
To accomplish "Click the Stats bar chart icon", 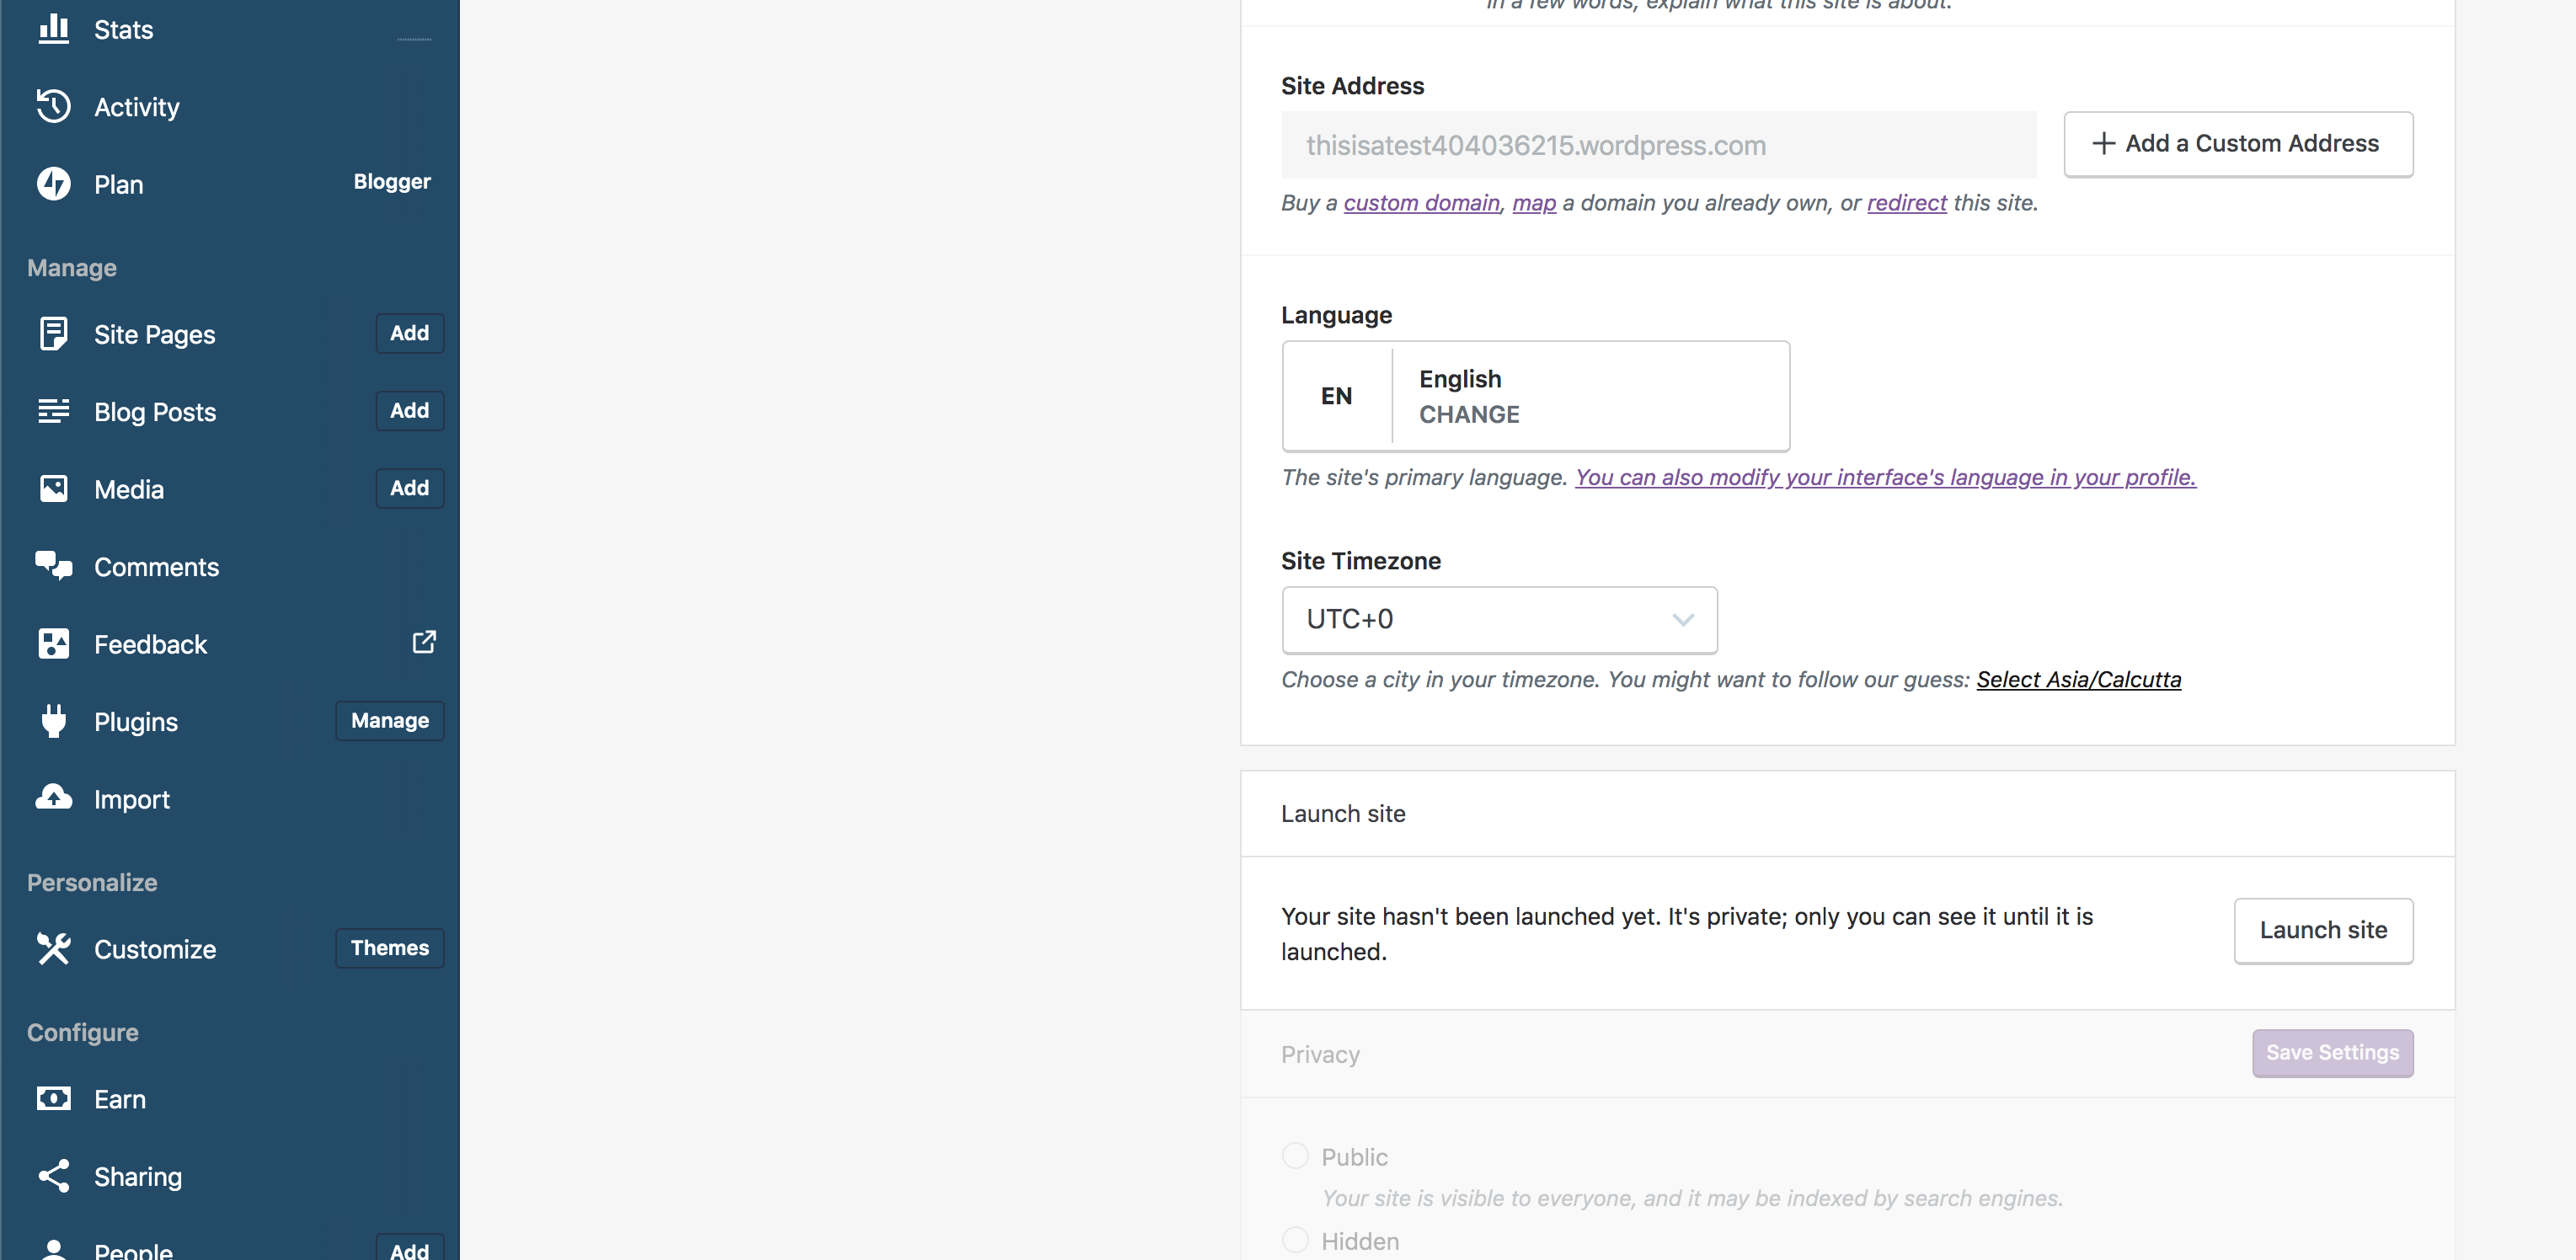I will [x=53, y=29].
